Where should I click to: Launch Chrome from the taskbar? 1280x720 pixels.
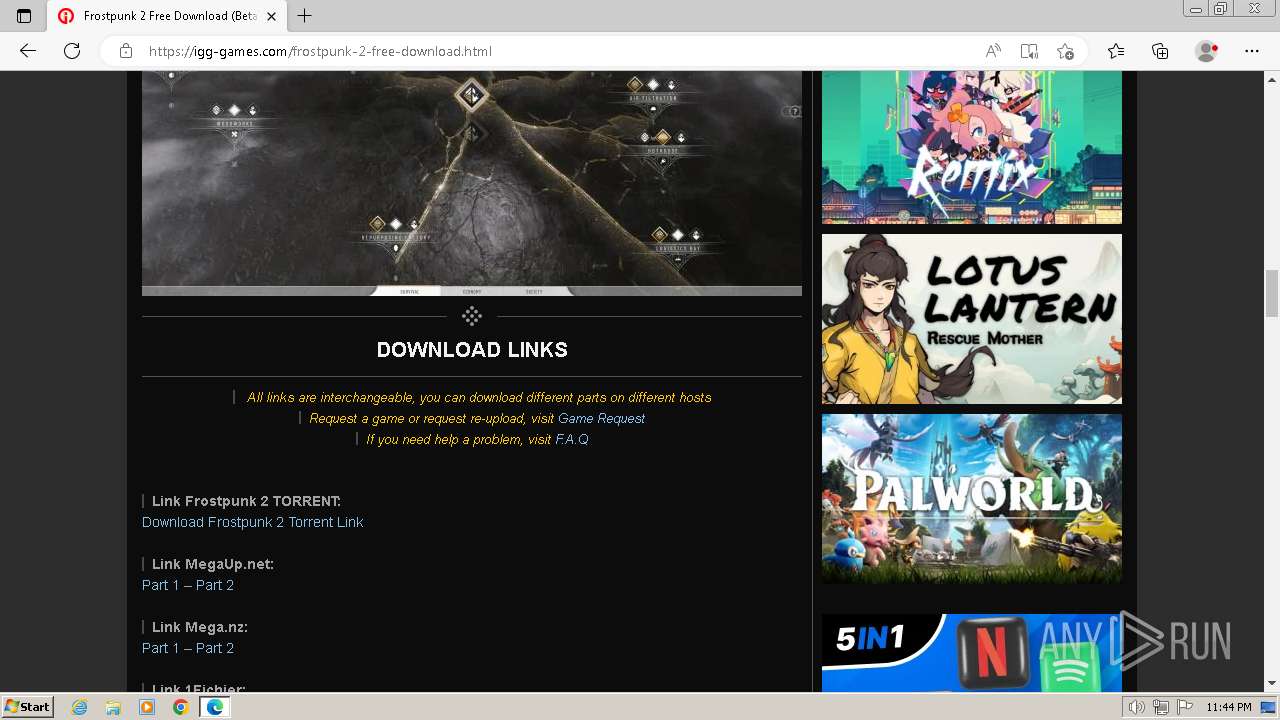(180, 707)
